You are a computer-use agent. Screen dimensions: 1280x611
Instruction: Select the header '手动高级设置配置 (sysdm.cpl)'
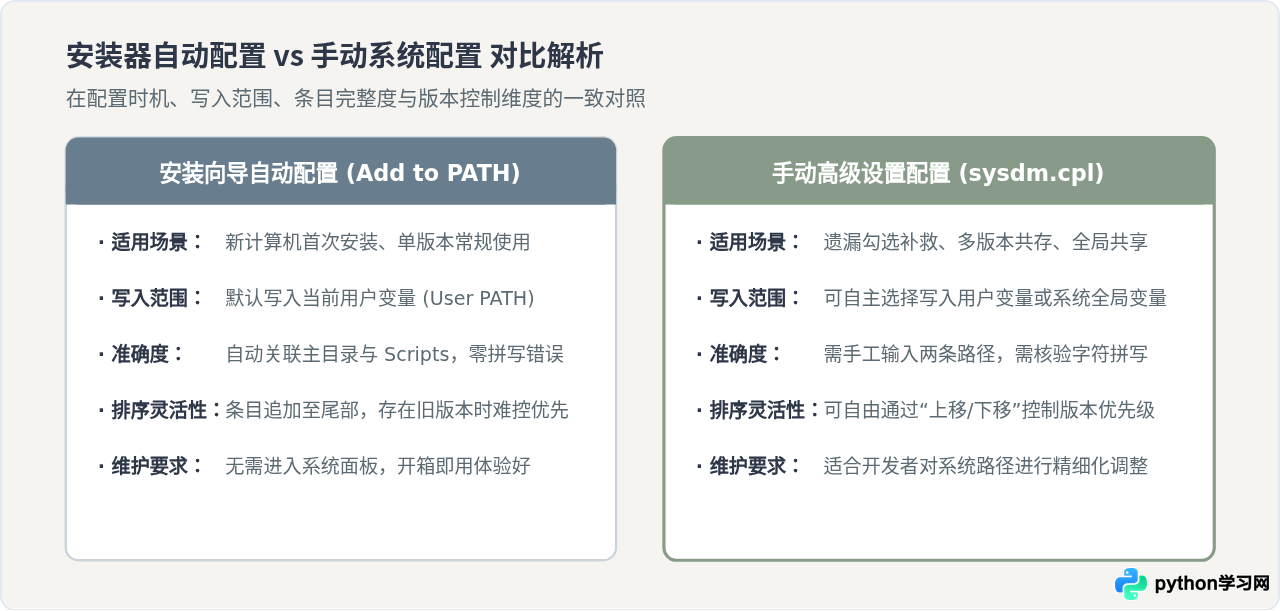click(x=938, y=173)
